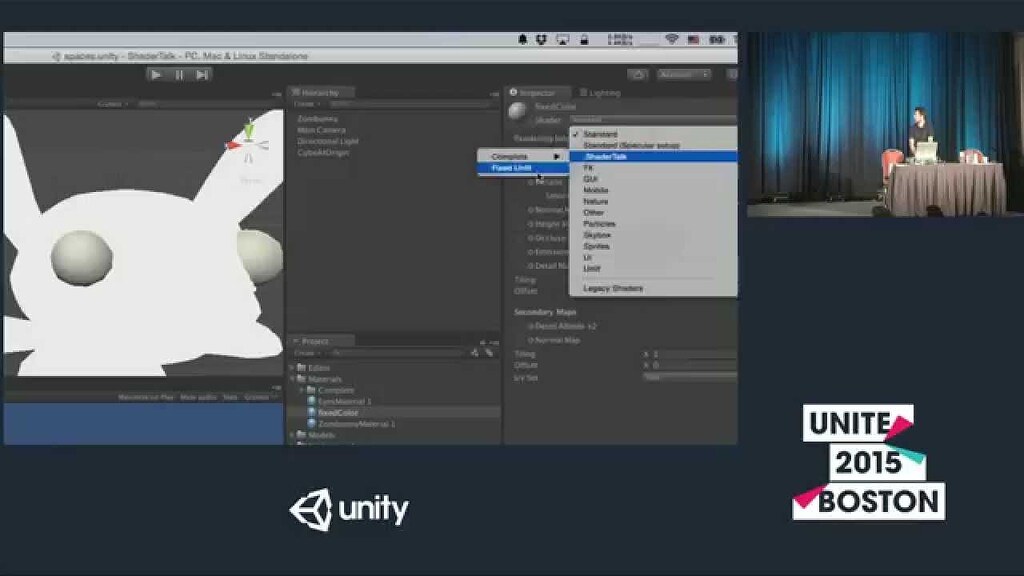The image size is (1024, 576).
Task: Open the GUI shader category
Action: coord(653,179)
